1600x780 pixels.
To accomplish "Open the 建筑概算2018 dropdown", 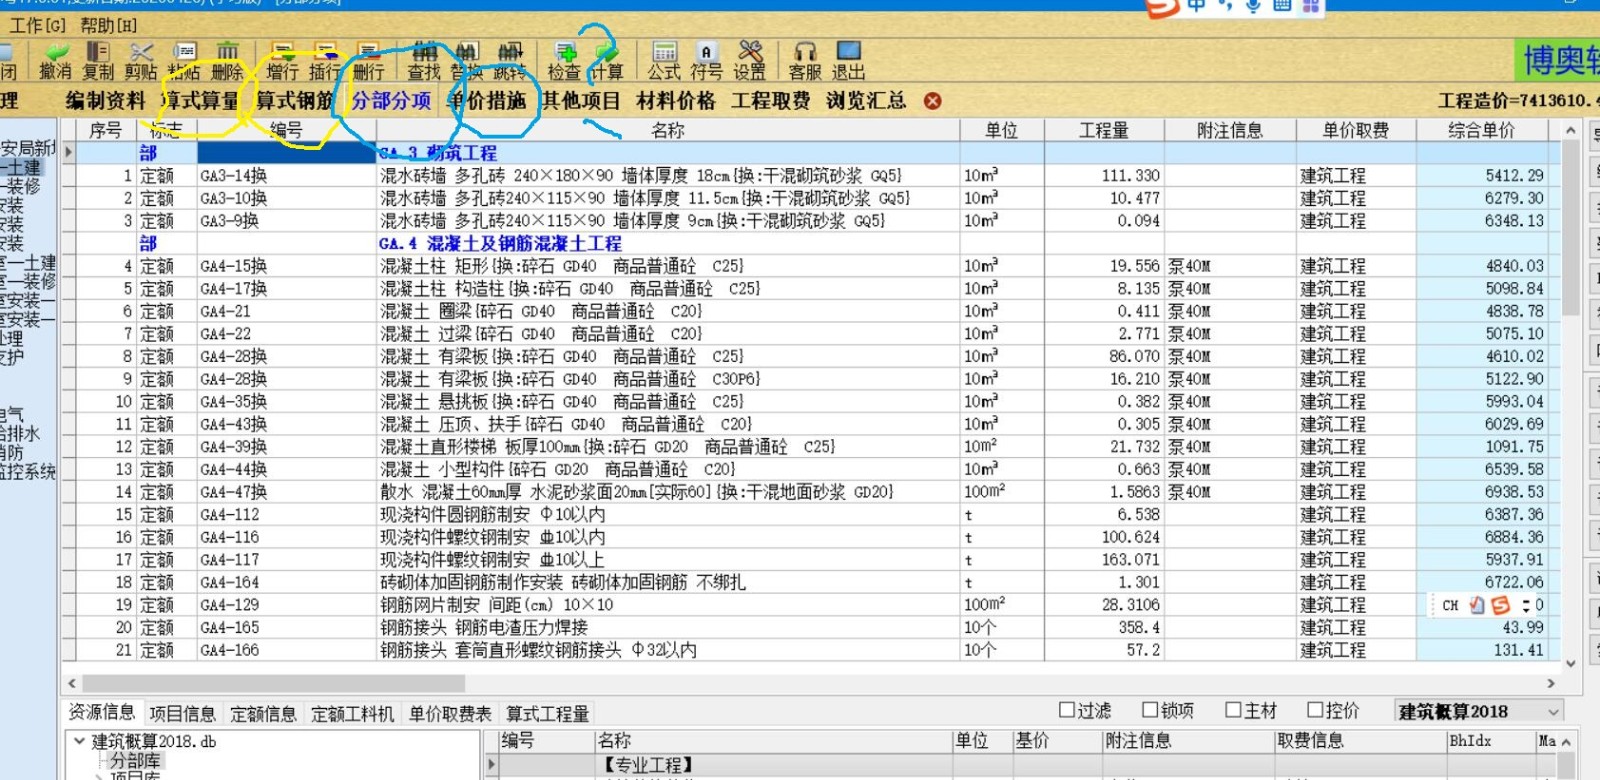I will 1479,712.
